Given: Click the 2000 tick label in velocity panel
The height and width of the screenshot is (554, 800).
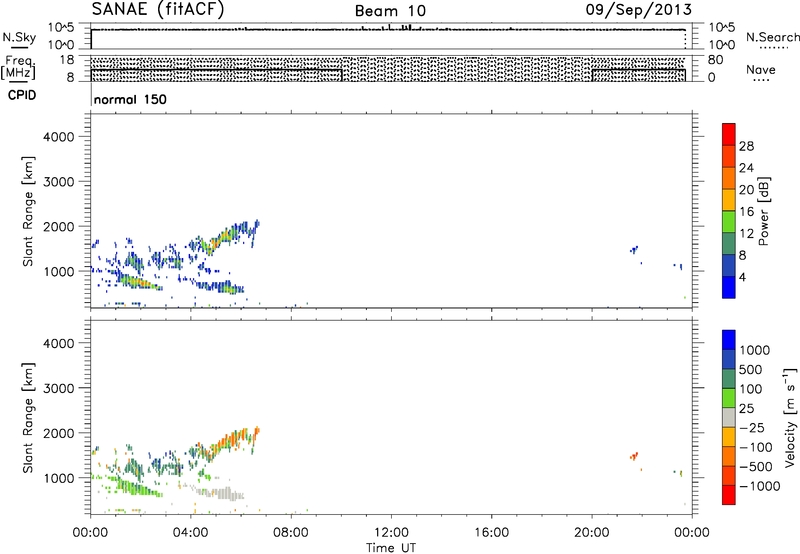Looking at the screenshot, I should click(58, 433).
